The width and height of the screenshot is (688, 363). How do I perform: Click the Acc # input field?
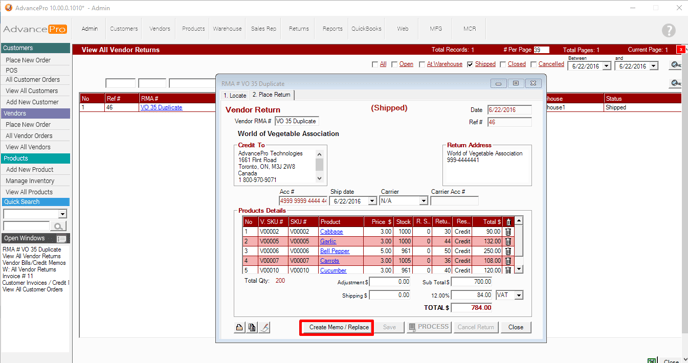(303, 201)
